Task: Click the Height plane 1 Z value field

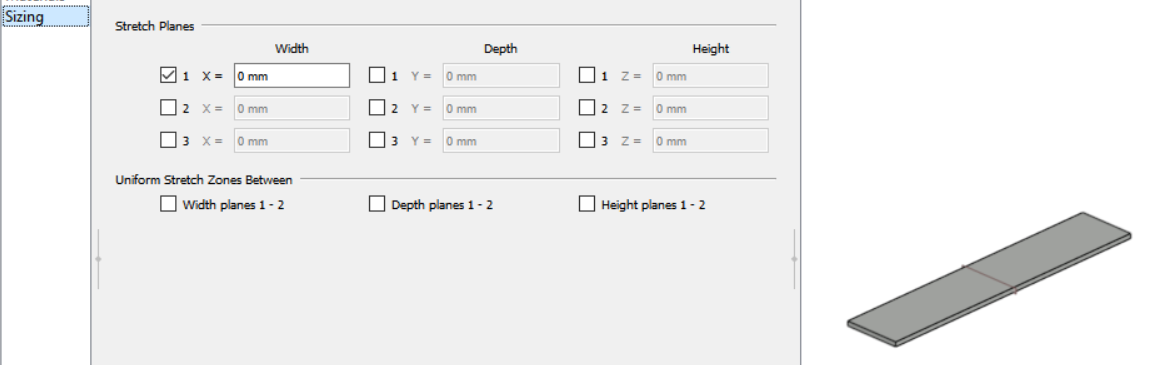Action: click(x=710, y=75)
